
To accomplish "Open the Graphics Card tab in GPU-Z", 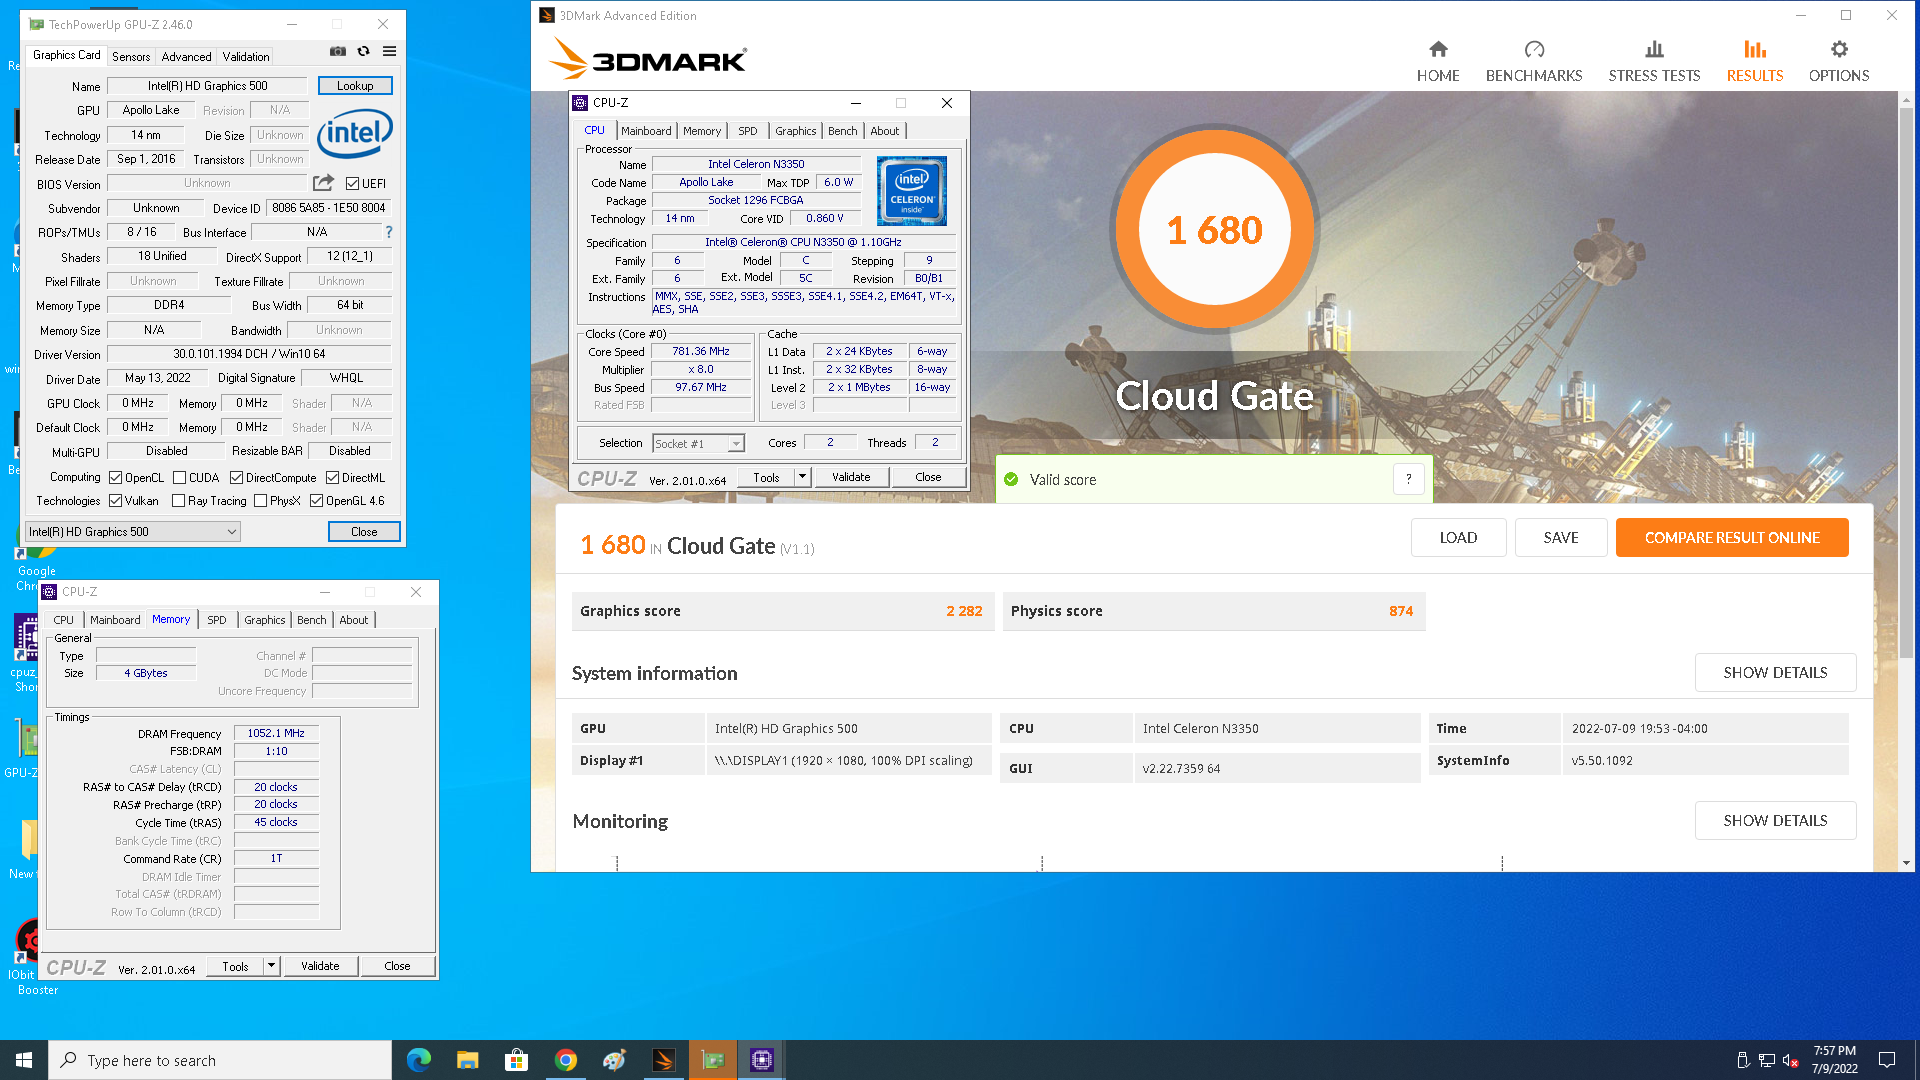I will [67, 56].
